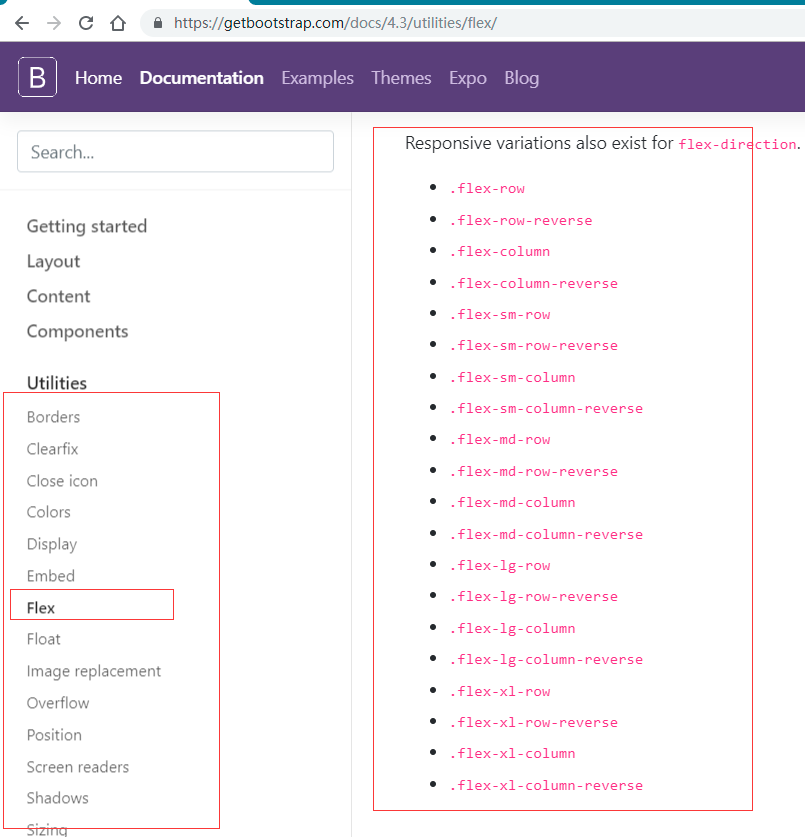Click the browser forward arrow

[54, 22]
